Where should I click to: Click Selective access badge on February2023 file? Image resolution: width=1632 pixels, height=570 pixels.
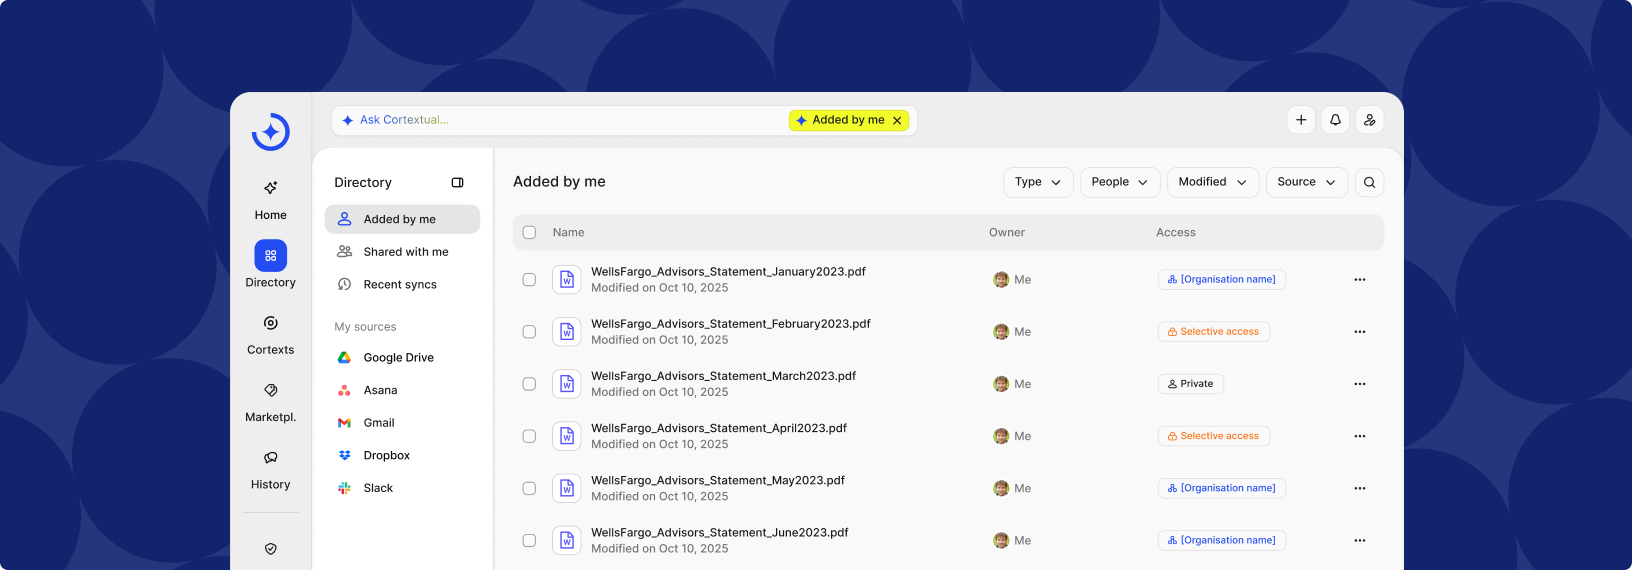1213,332
